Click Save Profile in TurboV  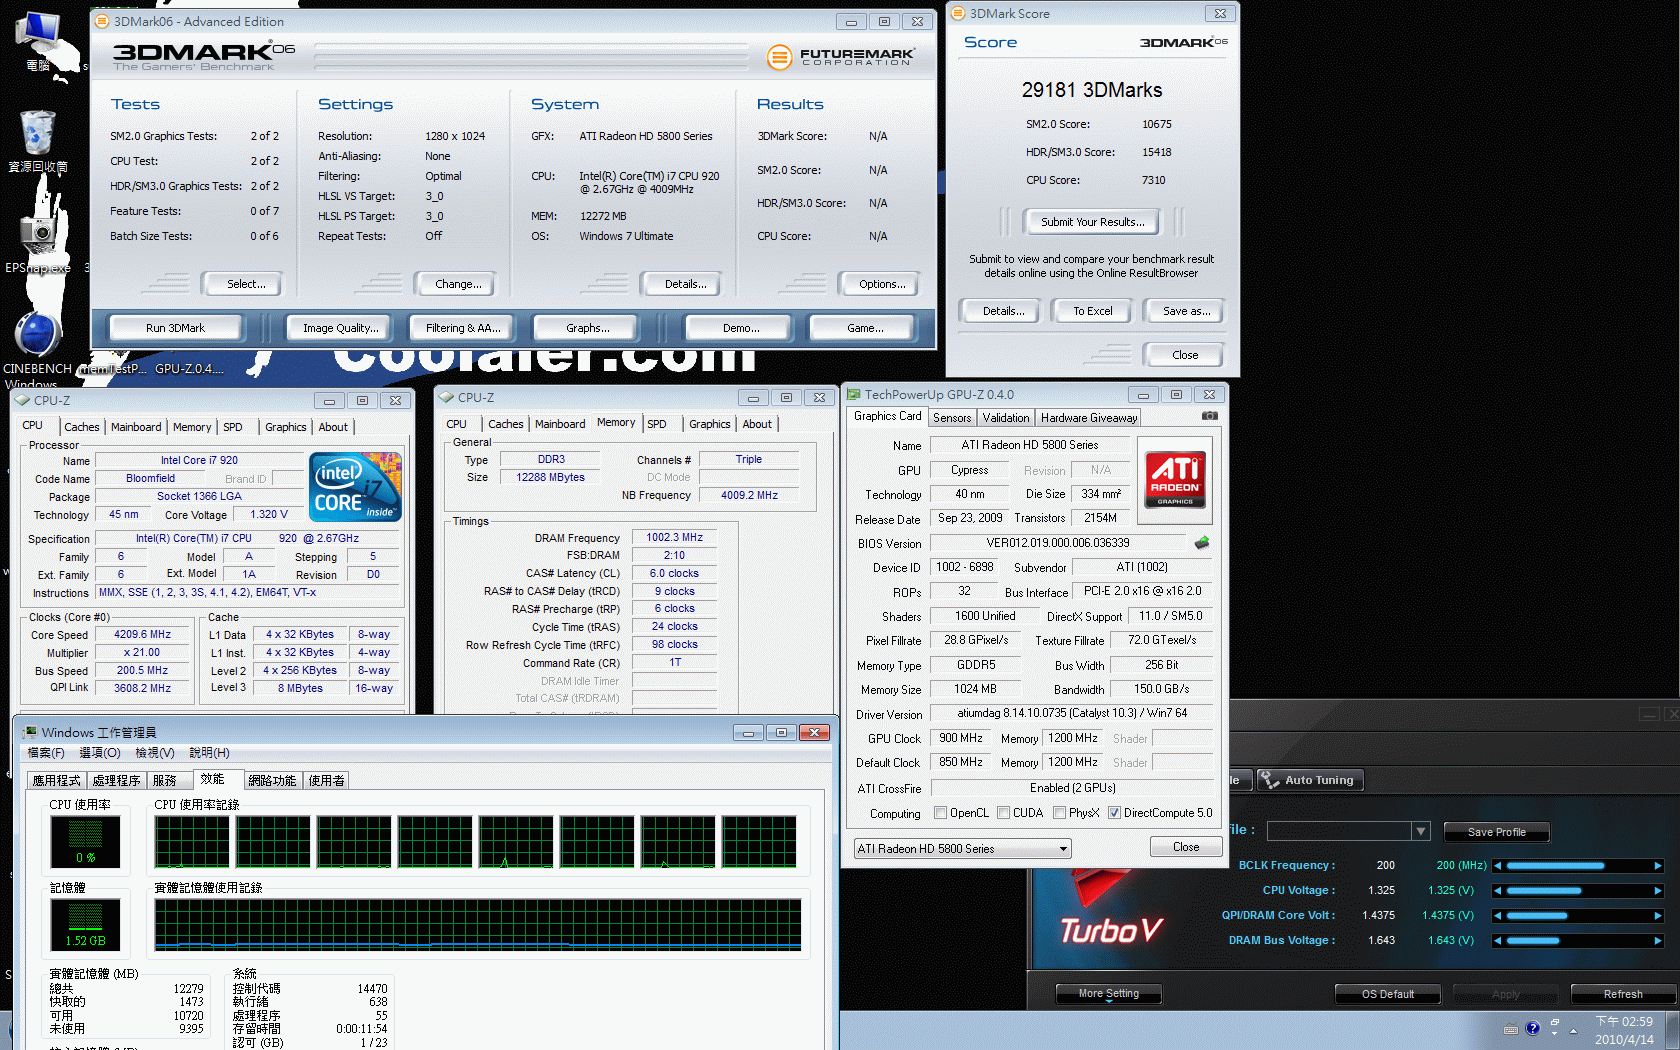pos(1497,832)
